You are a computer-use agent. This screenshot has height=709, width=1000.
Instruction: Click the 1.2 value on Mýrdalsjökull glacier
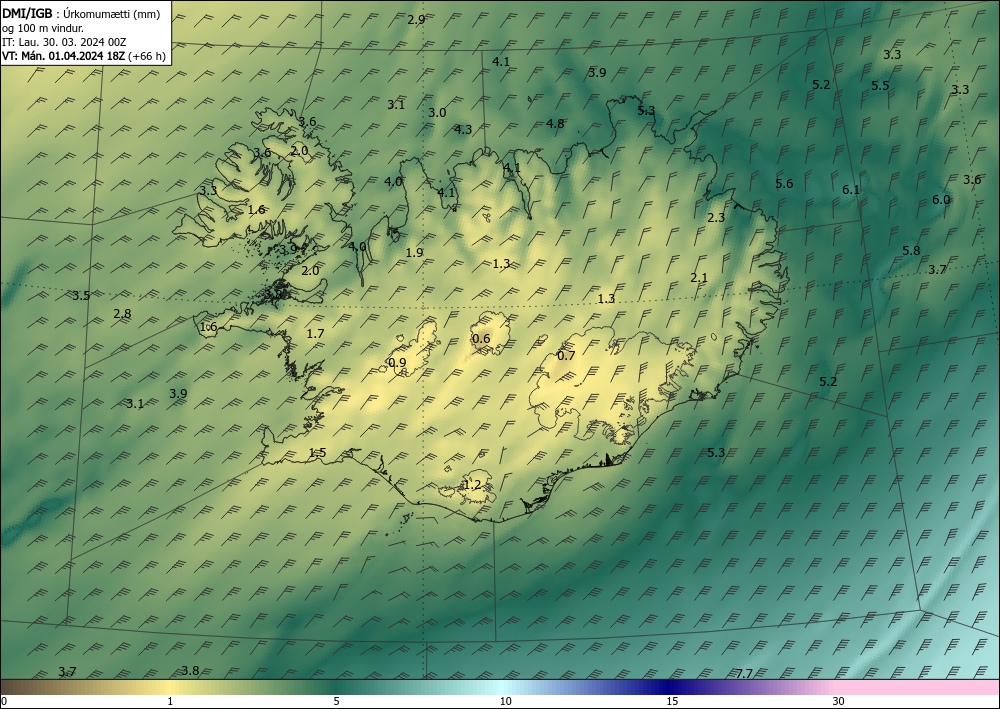coord(471,485)
